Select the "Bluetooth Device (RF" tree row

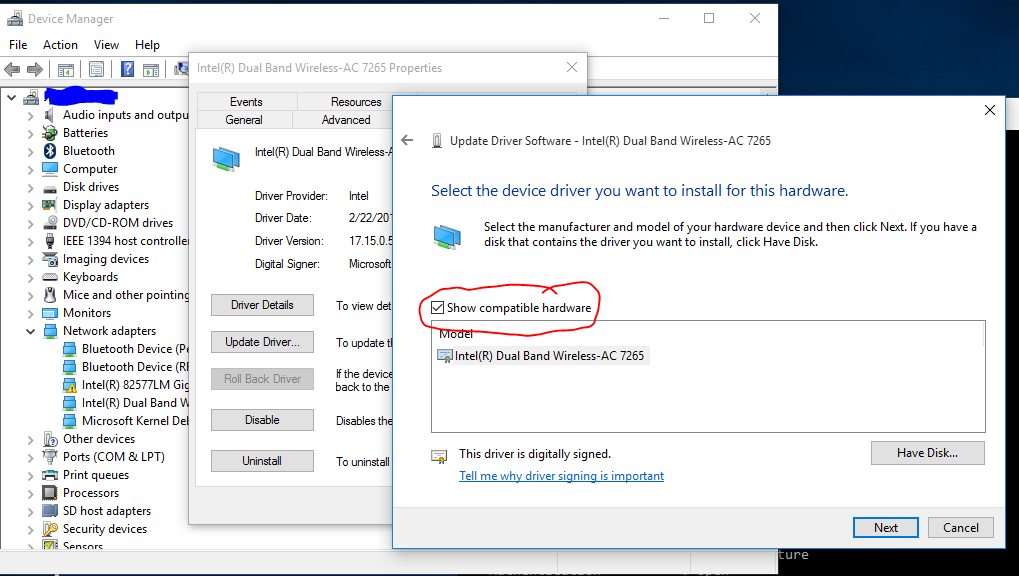point(135,367)
